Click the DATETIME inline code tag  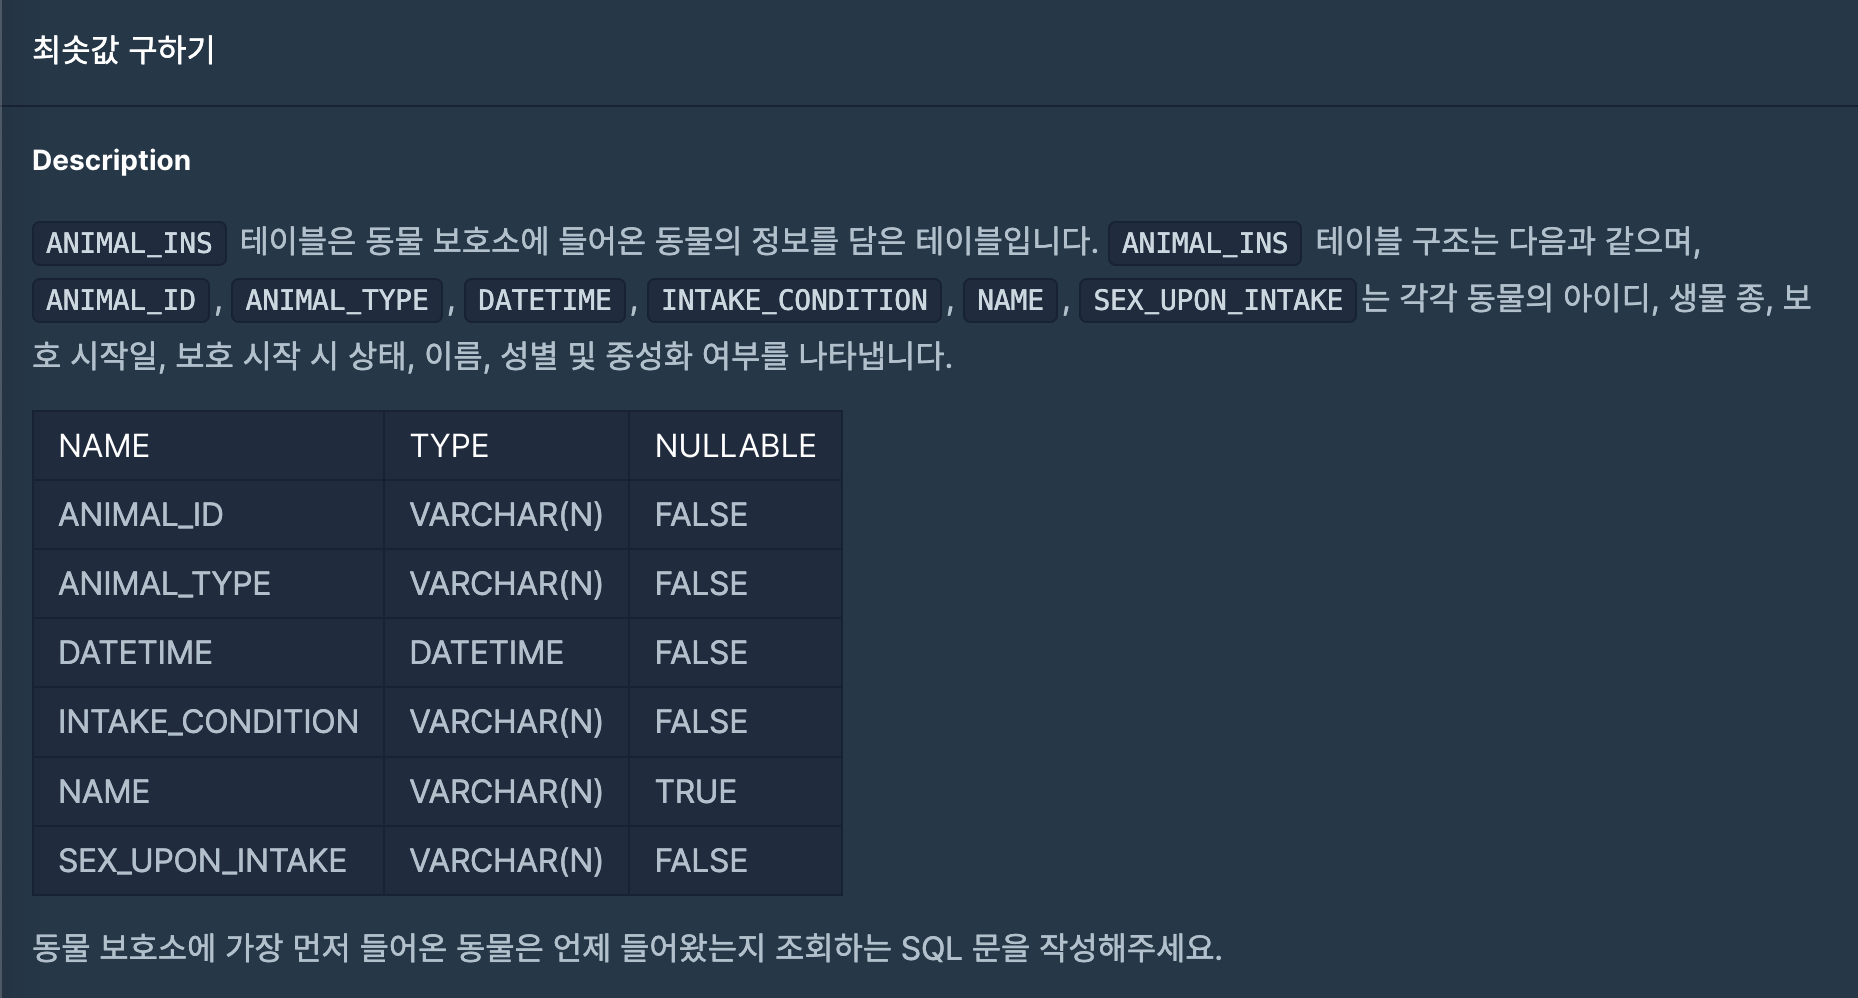(544, 300)
